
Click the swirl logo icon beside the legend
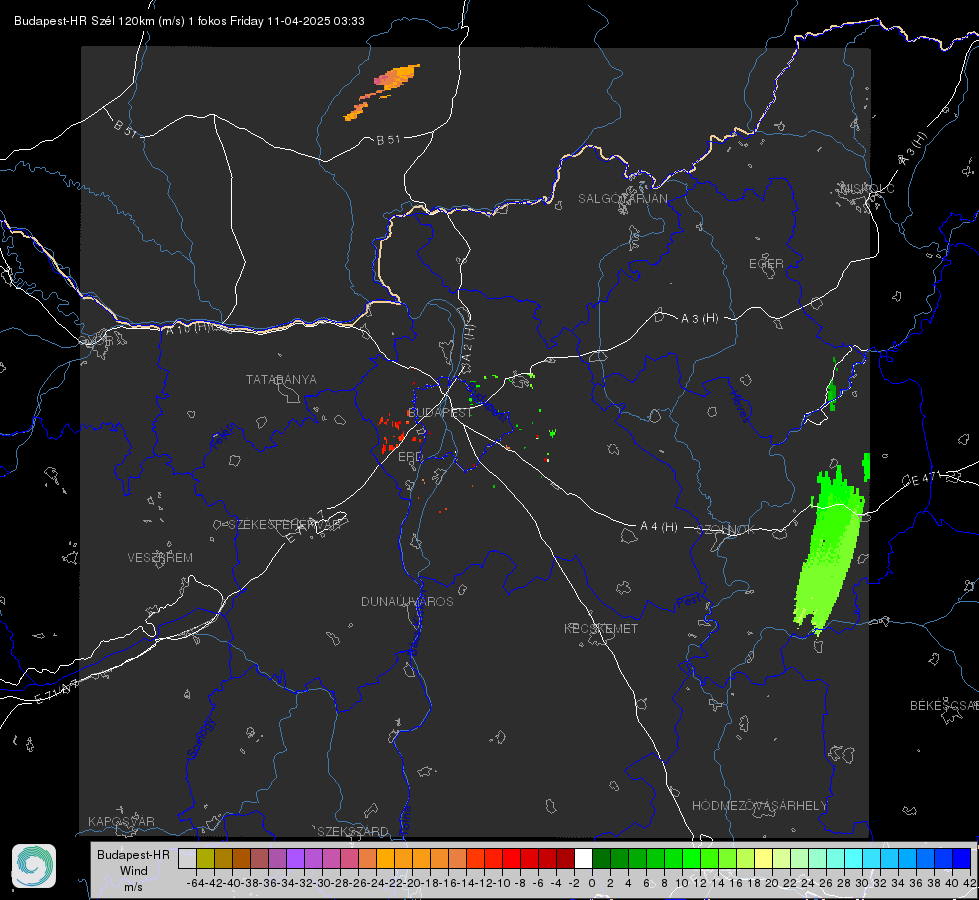tap(34, 866)
